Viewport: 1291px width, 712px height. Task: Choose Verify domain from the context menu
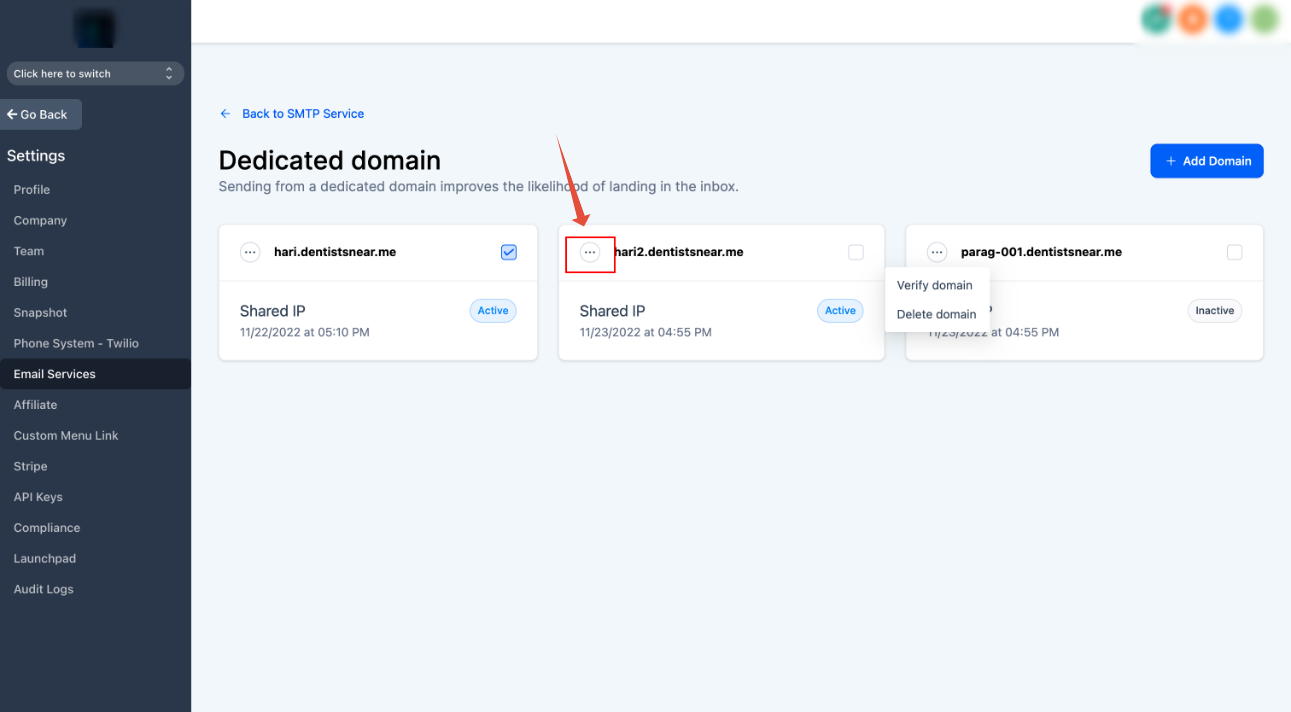[x=934, y=285]
